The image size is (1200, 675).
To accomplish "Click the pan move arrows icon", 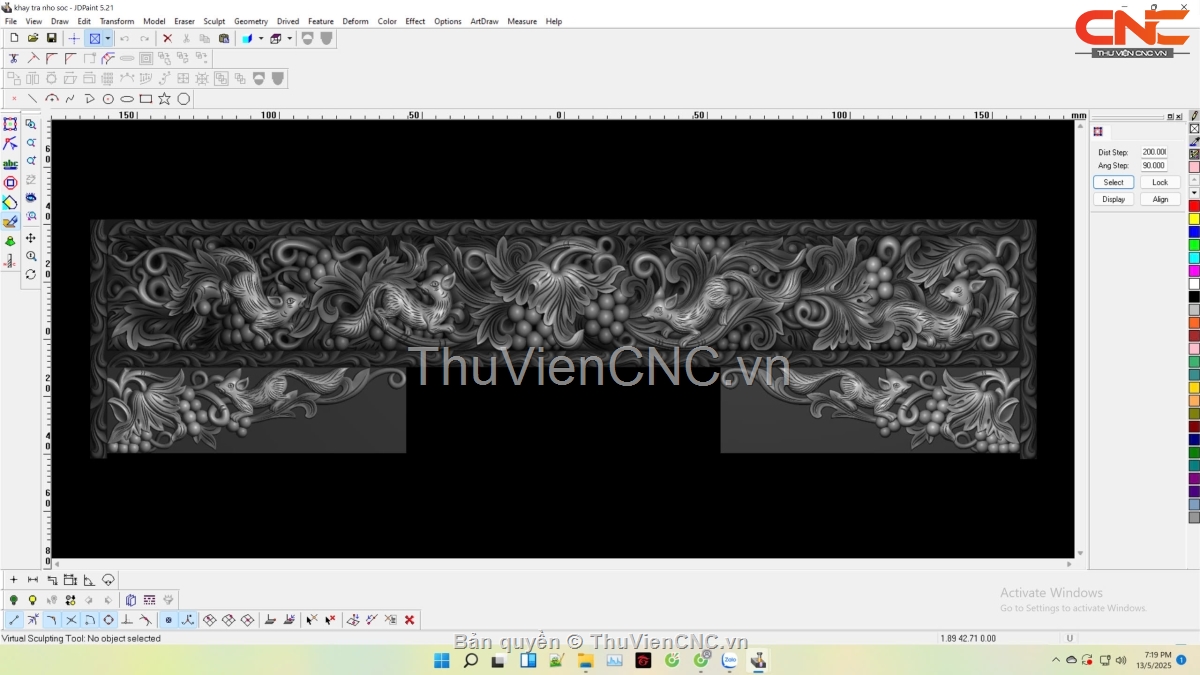I will pyautogui.click(x=31, y=238).
